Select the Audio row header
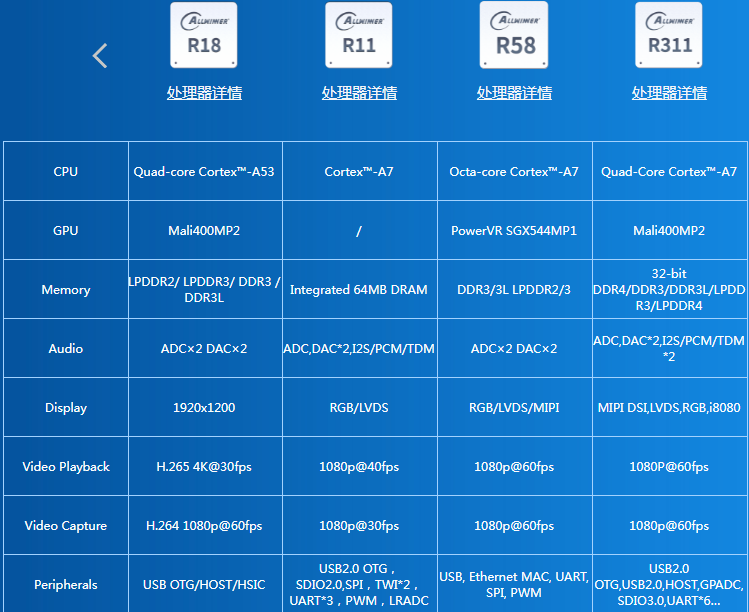 66,348
